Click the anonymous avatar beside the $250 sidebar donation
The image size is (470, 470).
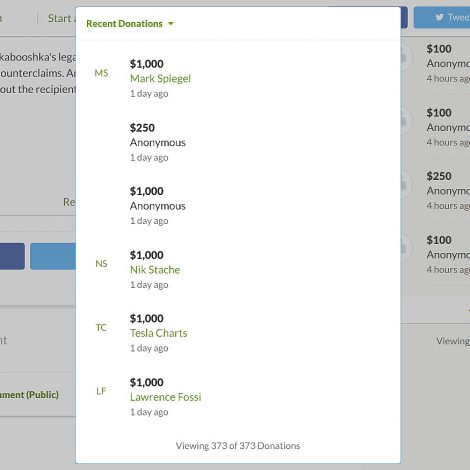click(403, 184)
